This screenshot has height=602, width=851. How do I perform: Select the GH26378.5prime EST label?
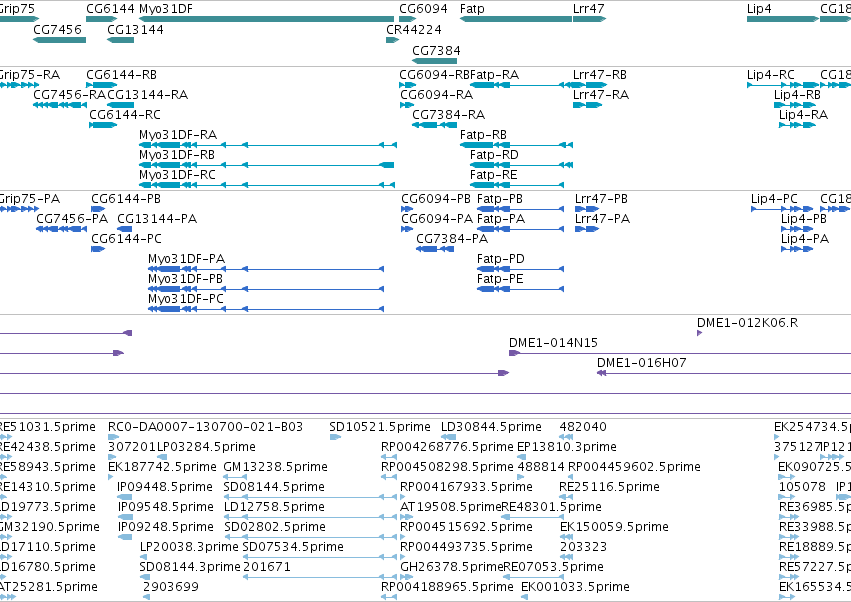coord(452,567)
